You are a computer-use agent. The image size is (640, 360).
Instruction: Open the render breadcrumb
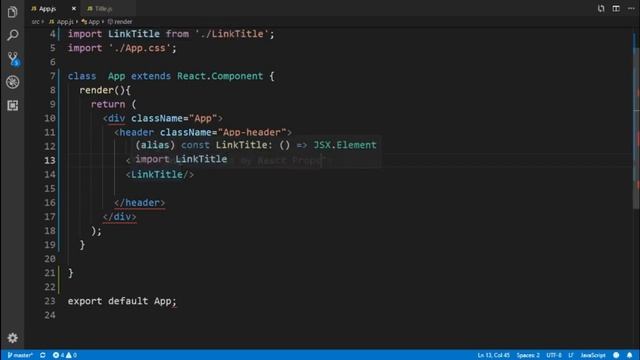click(120, 22)
